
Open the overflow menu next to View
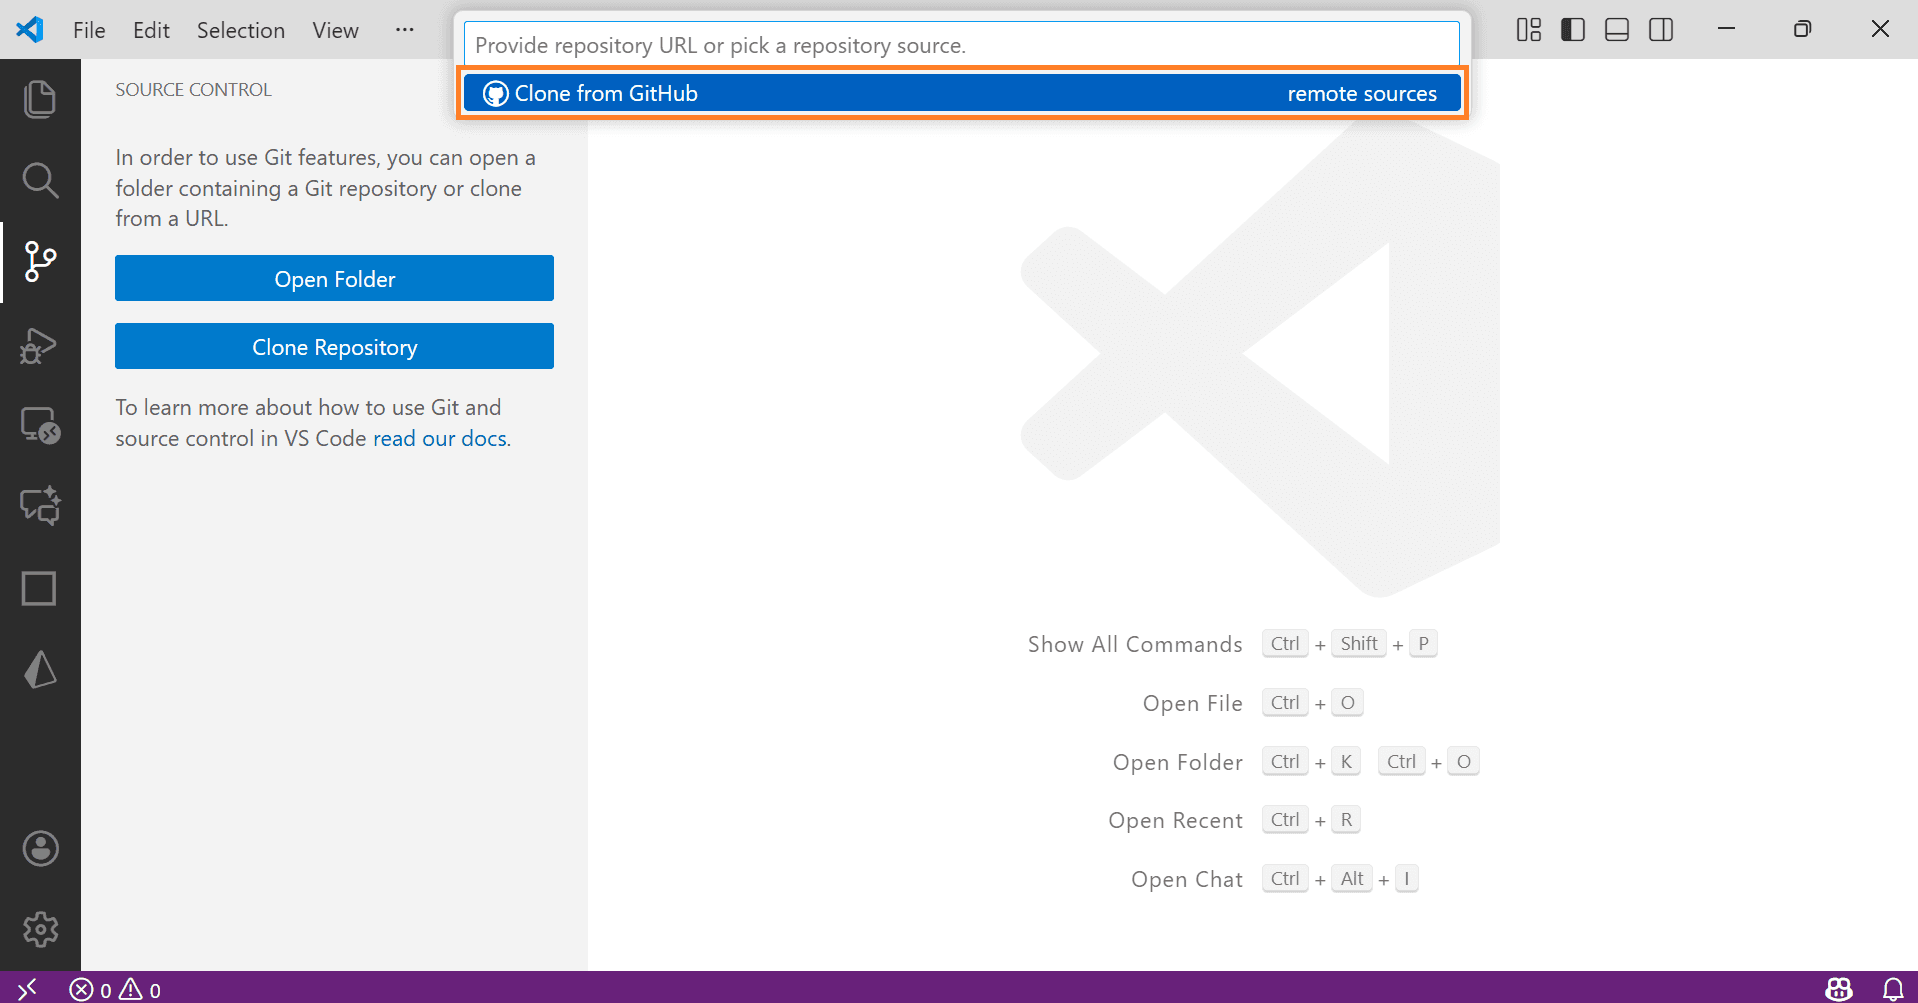[404, 30]
